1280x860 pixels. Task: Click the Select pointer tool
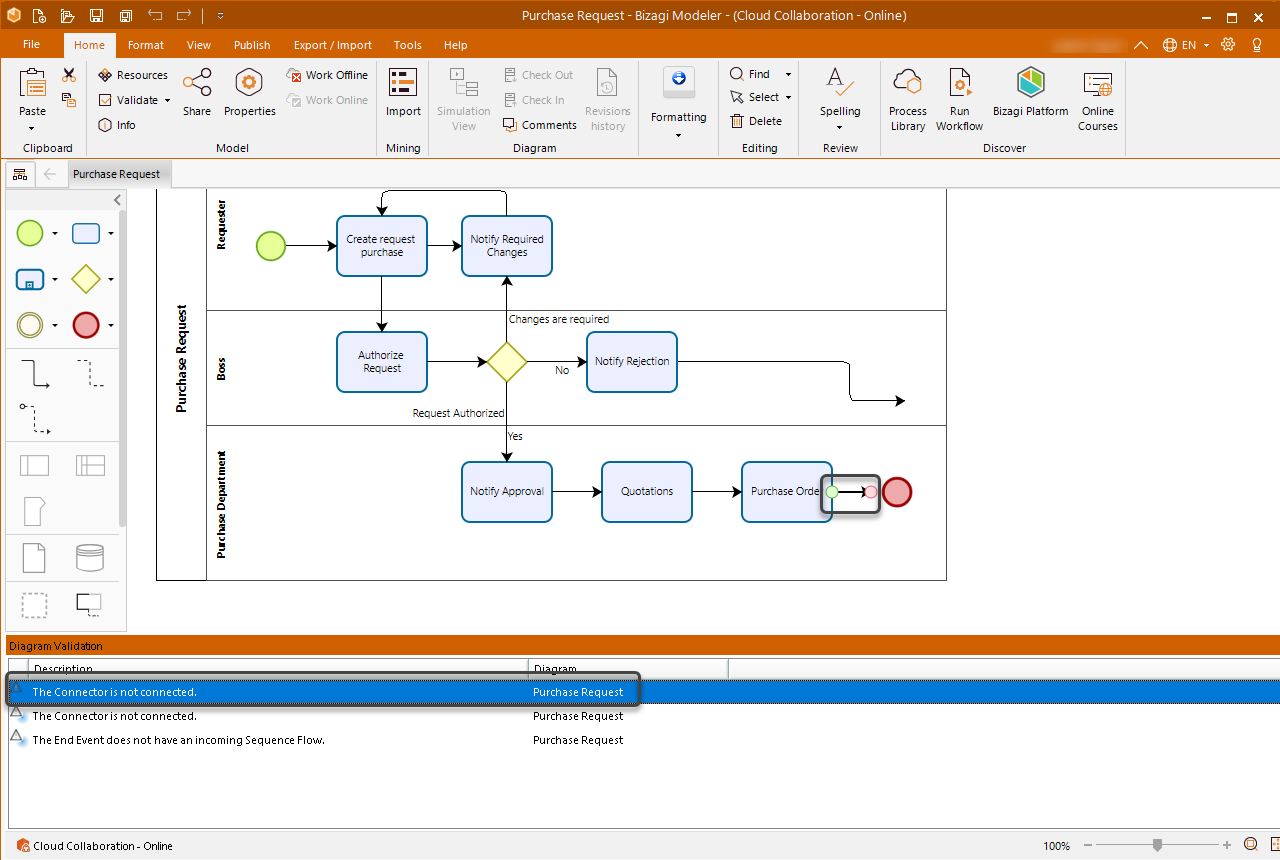(x=754, y=97)
